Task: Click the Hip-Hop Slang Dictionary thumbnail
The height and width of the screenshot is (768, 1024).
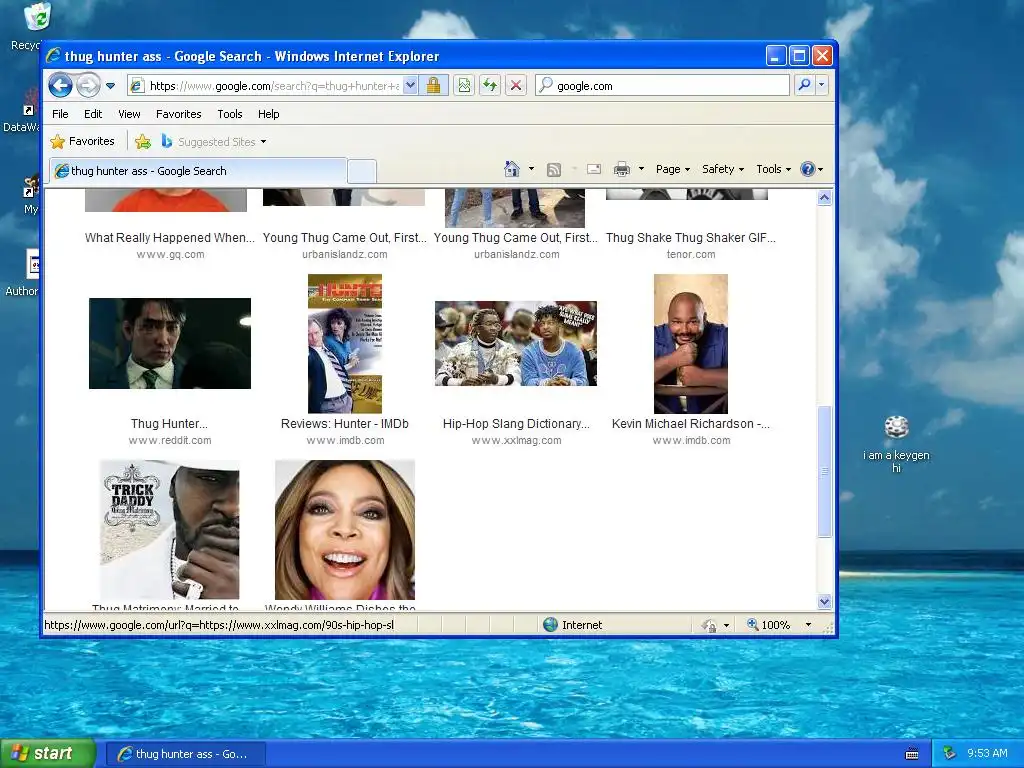Action: (x=516, y=344)
